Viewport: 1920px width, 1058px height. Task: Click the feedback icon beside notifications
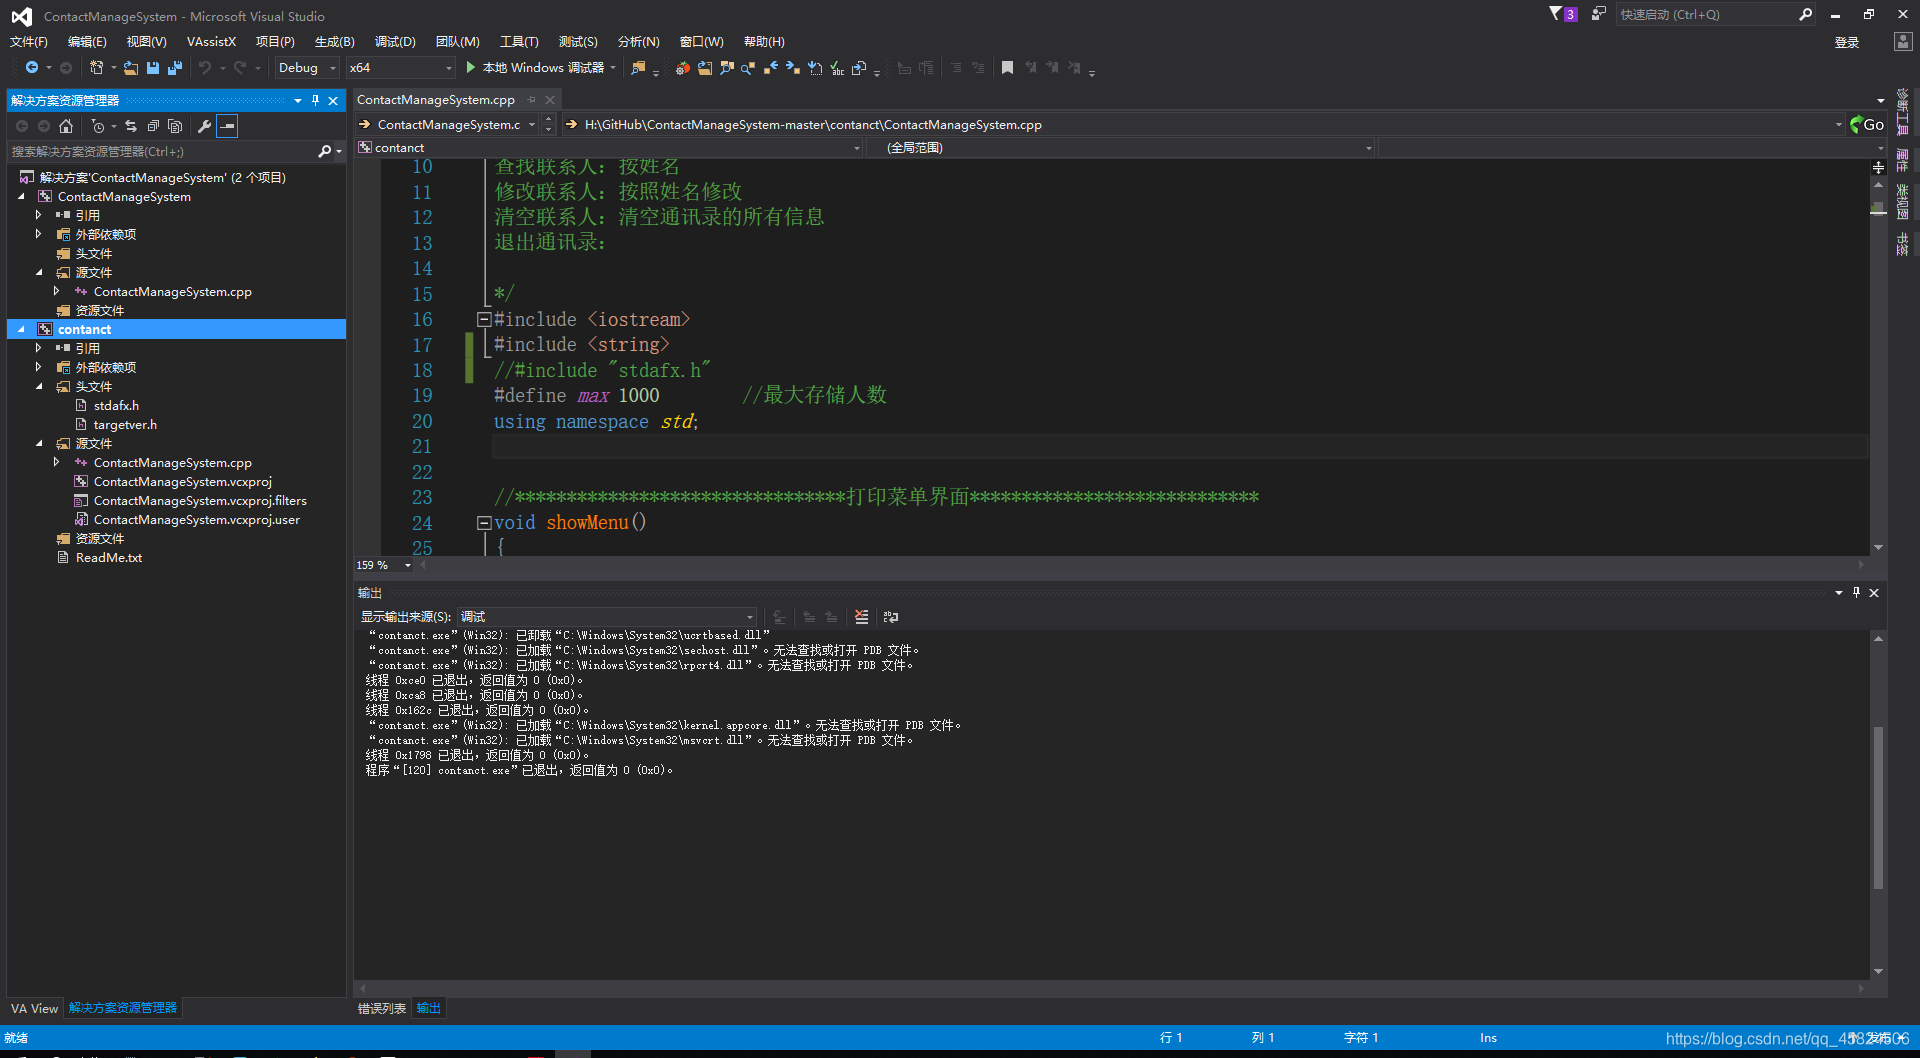(x=1598, y=14)
